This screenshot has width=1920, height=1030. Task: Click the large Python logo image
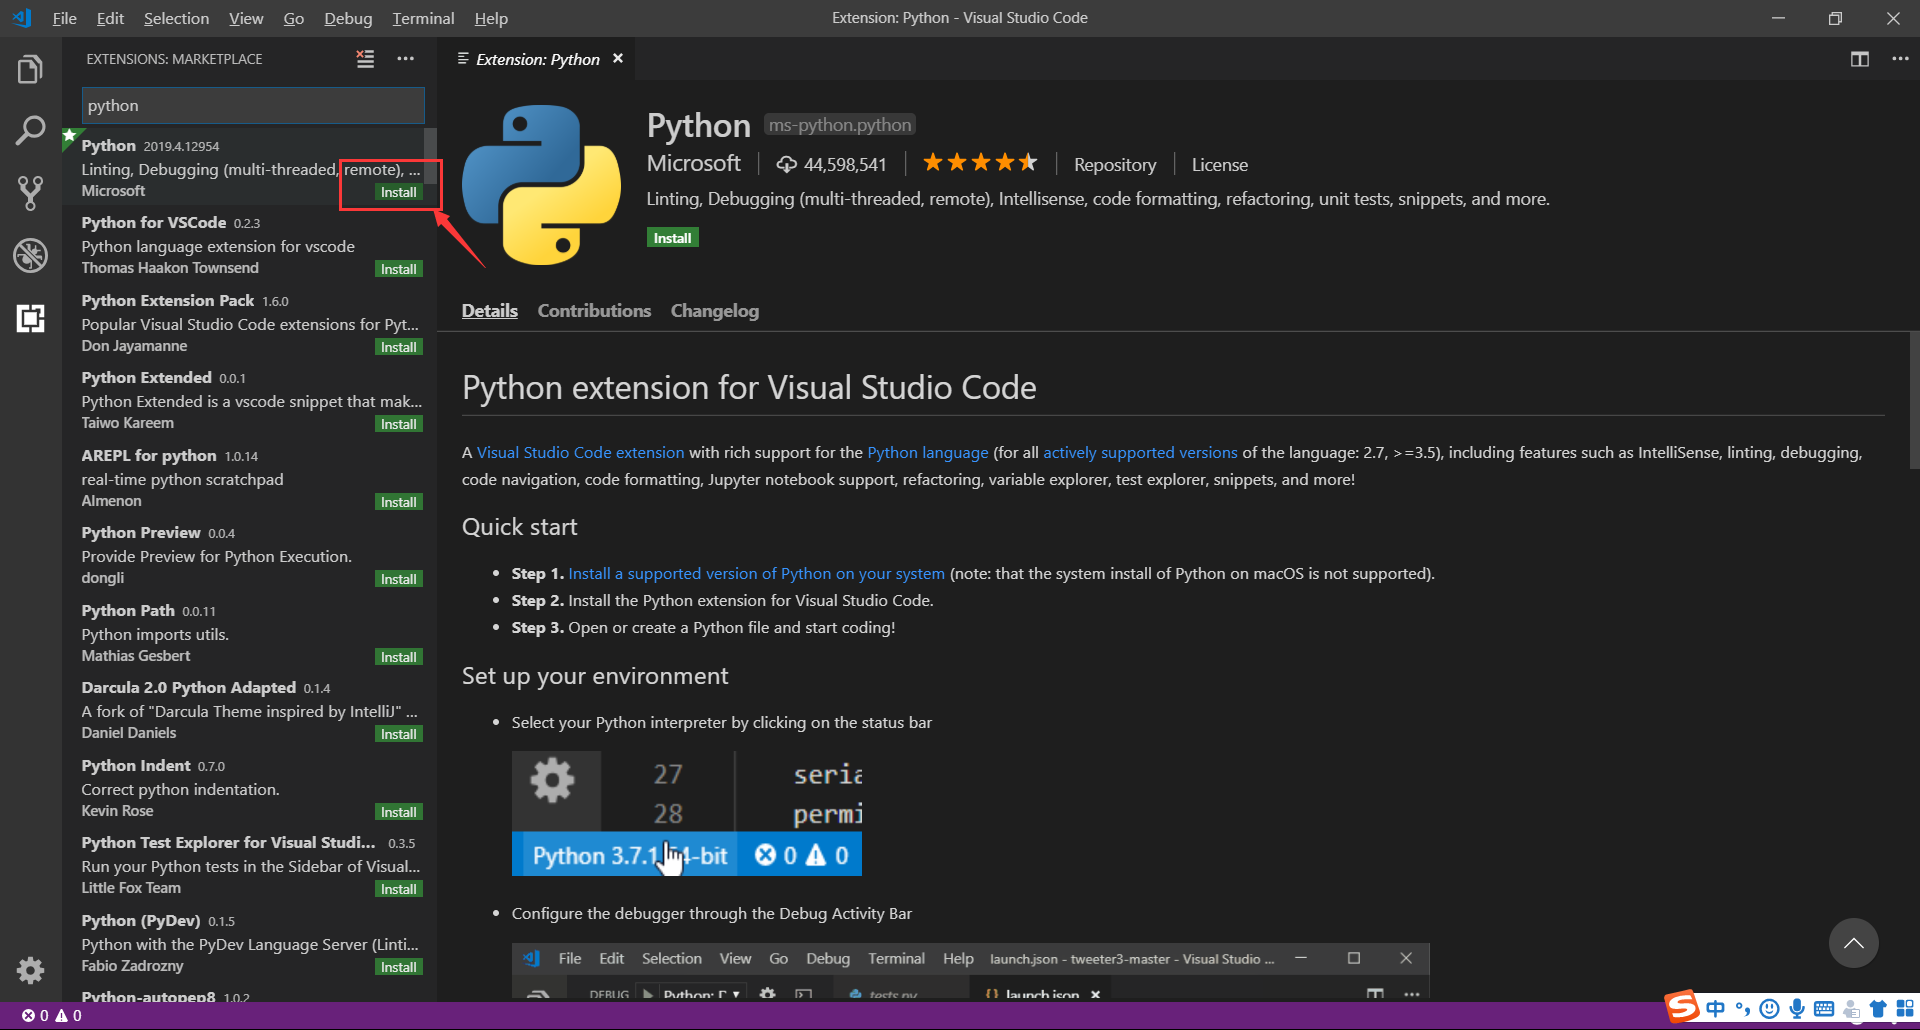pyautogui.click(x=541, y=185)
